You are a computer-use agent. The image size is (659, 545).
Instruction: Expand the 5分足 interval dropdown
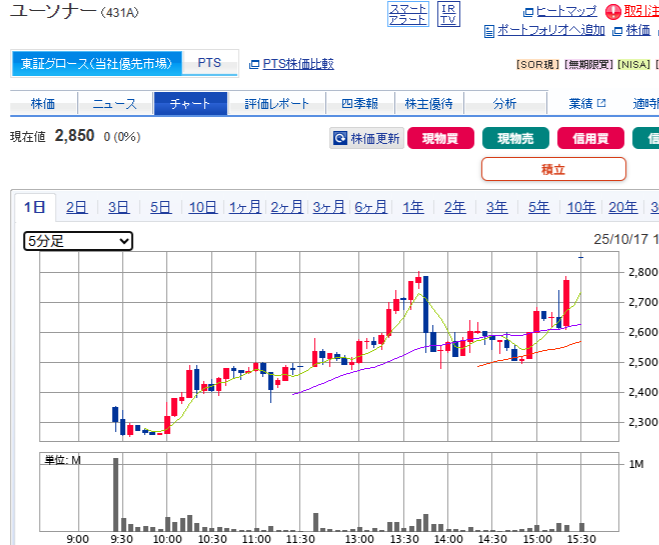(x=78, y=241)
